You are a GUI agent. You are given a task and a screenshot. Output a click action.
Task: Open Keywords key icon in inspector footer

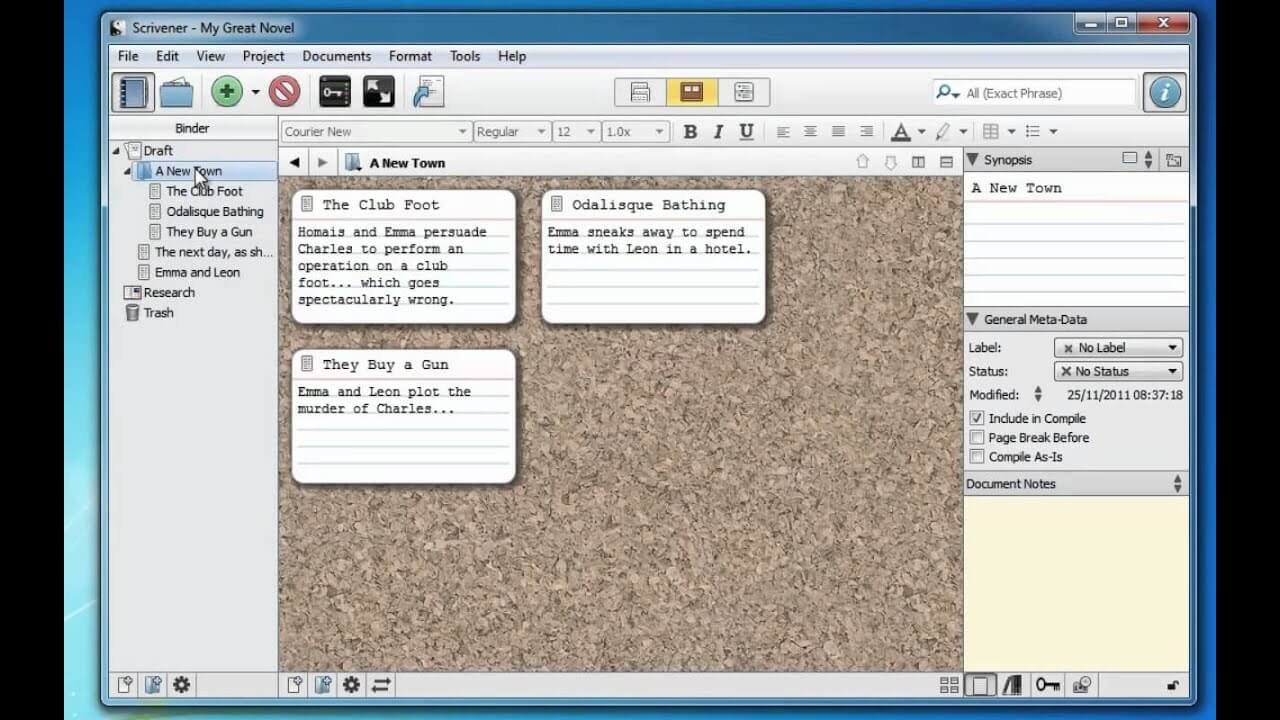[x=1047, y=685]
